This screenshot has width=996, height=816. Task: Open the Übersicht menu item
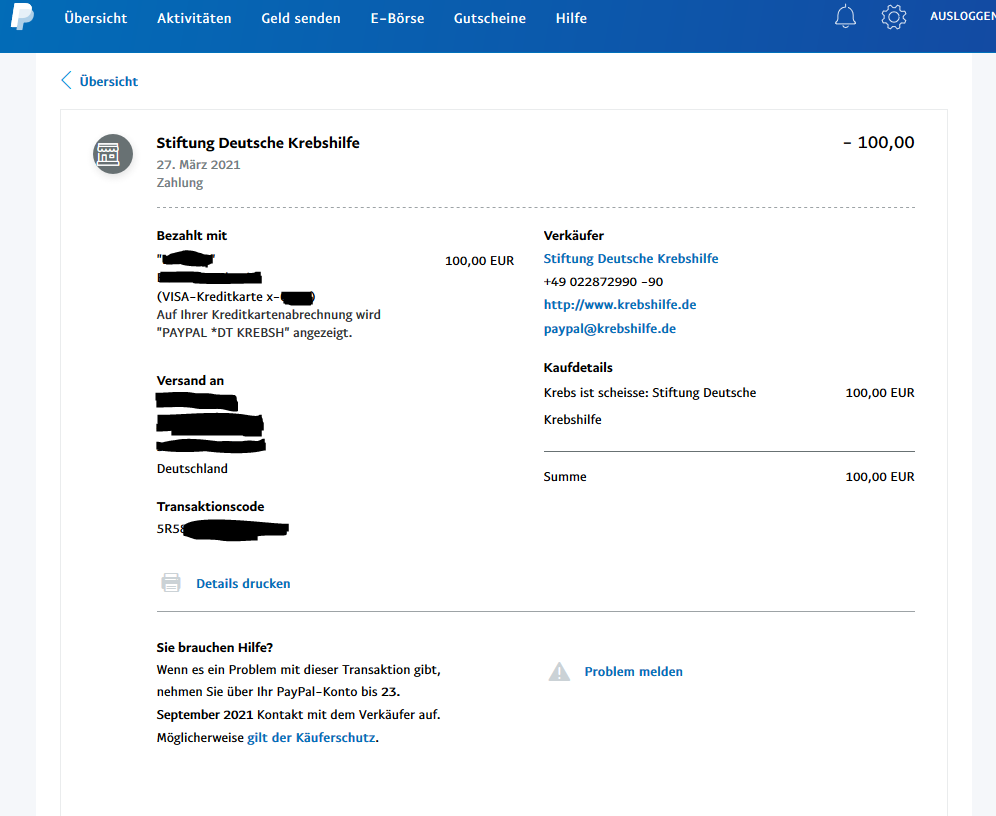tap(96, 18)
